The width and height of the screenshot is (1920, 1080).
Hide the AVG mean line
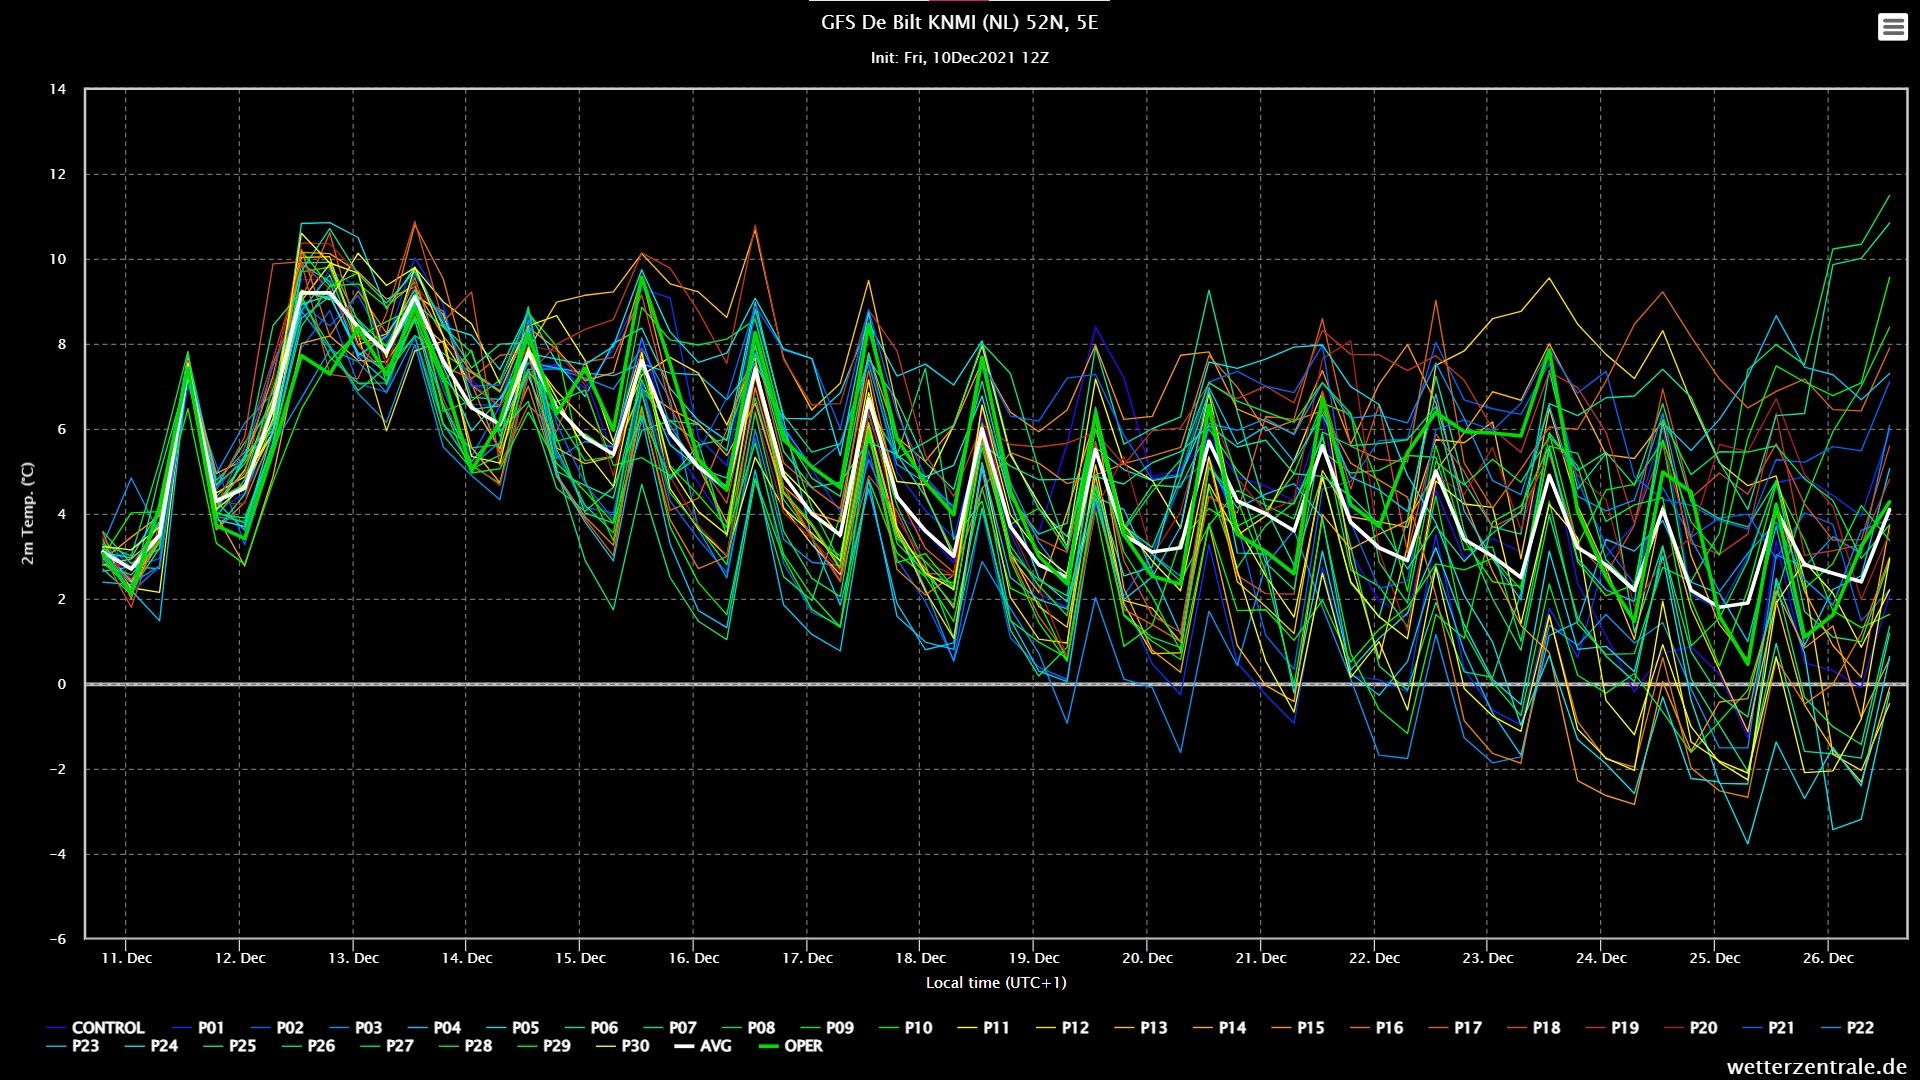[x=715, y=1046]
